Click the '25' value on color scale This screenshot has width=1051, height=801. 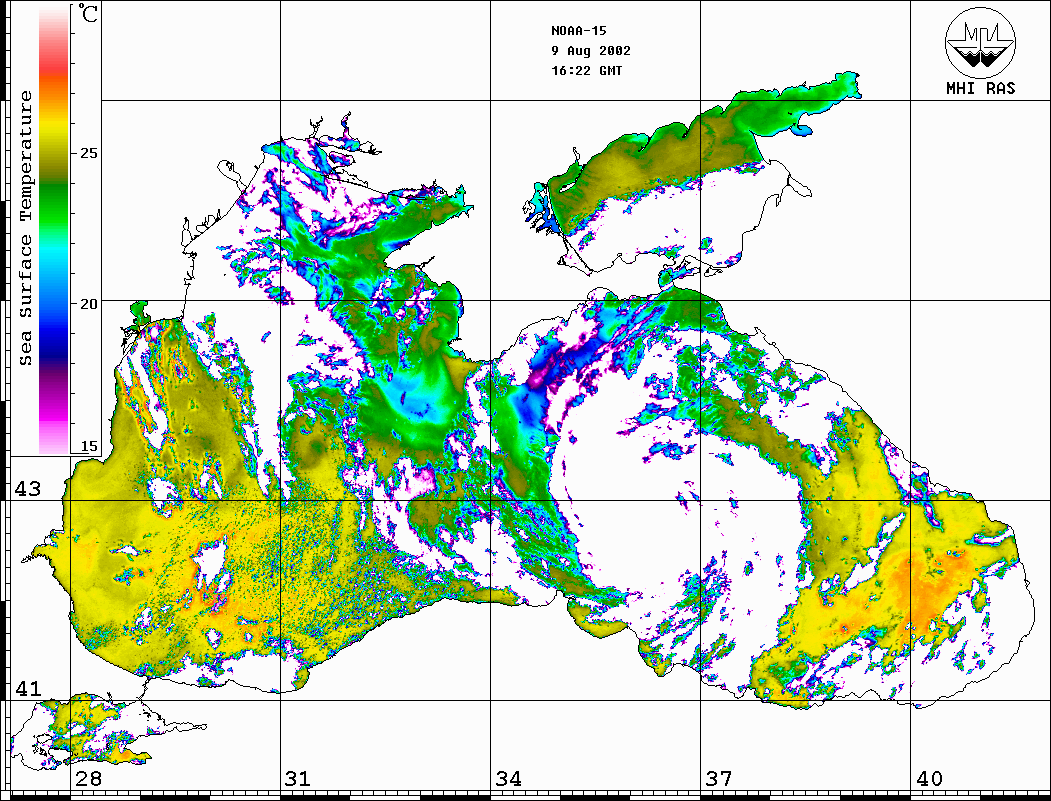click(88, 153)
